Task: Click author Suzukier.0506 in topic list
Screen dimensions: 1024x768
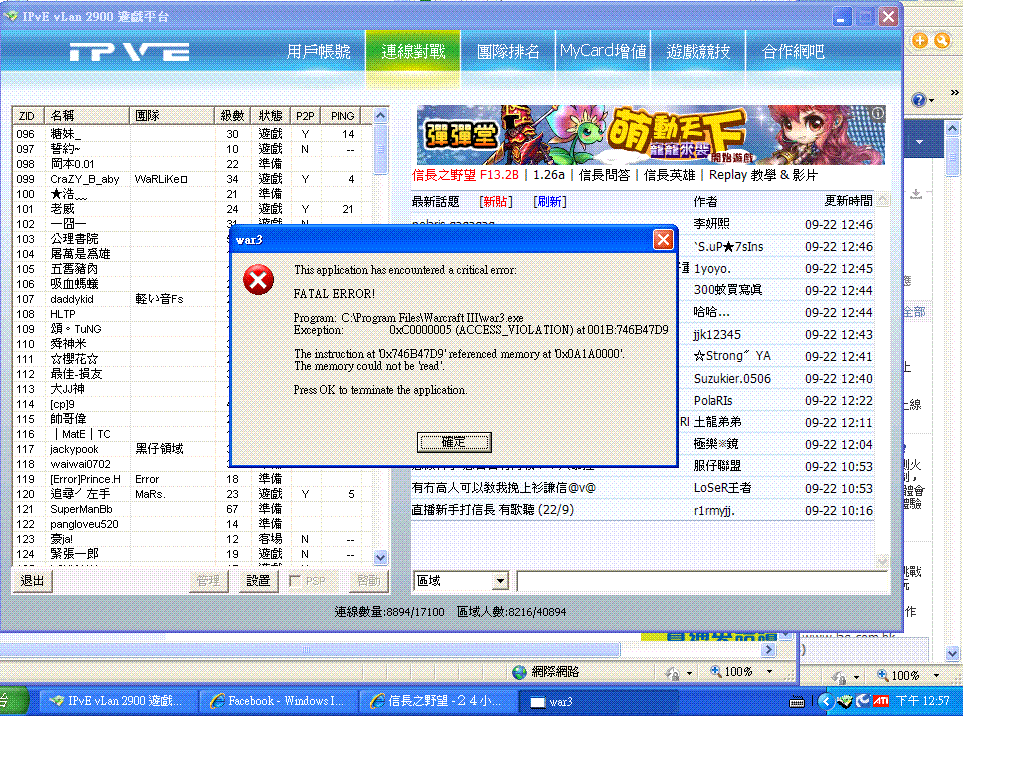Action: pos(732,379)
